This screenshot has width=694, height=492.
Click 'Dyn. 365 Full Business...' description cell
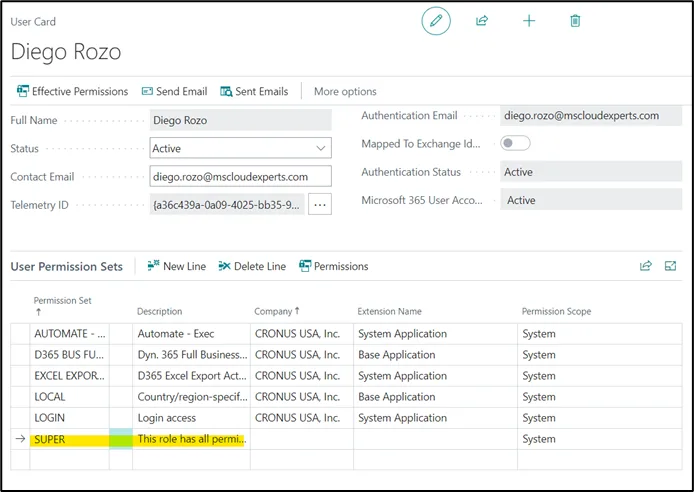click(x=191, y=355)
